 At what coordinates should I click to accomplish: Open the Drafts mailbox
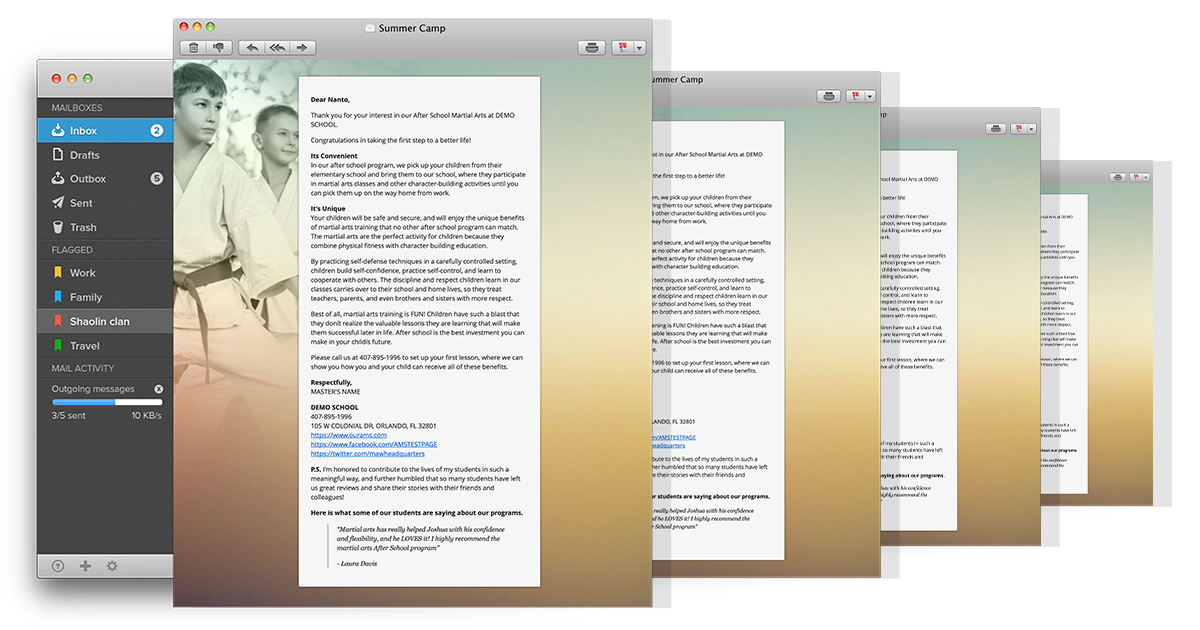point(85,155)
